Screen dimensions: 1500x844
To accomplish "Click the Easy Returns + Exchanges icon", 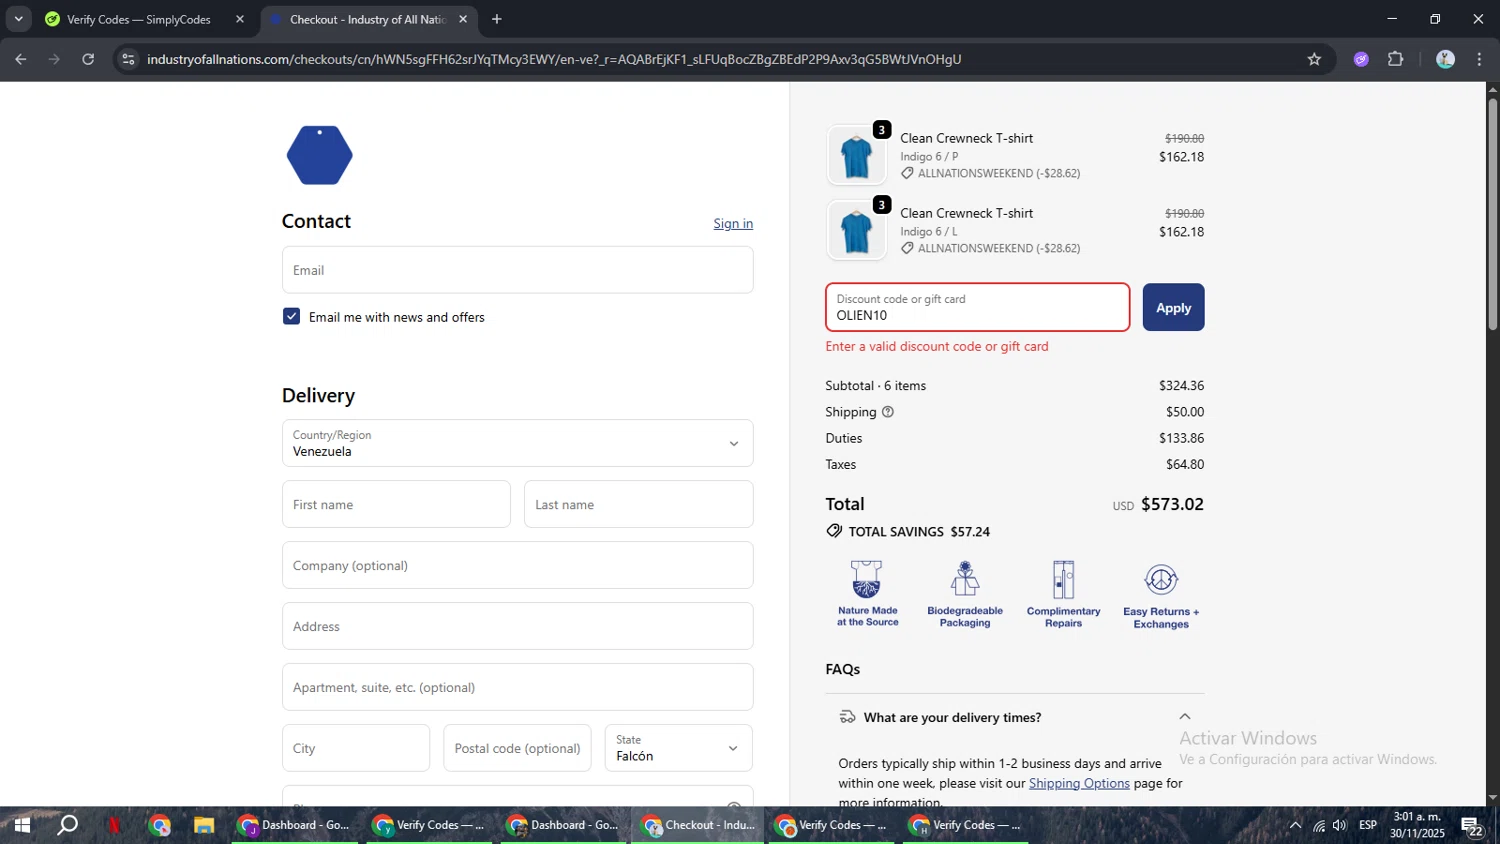I will pos(1161,595).
